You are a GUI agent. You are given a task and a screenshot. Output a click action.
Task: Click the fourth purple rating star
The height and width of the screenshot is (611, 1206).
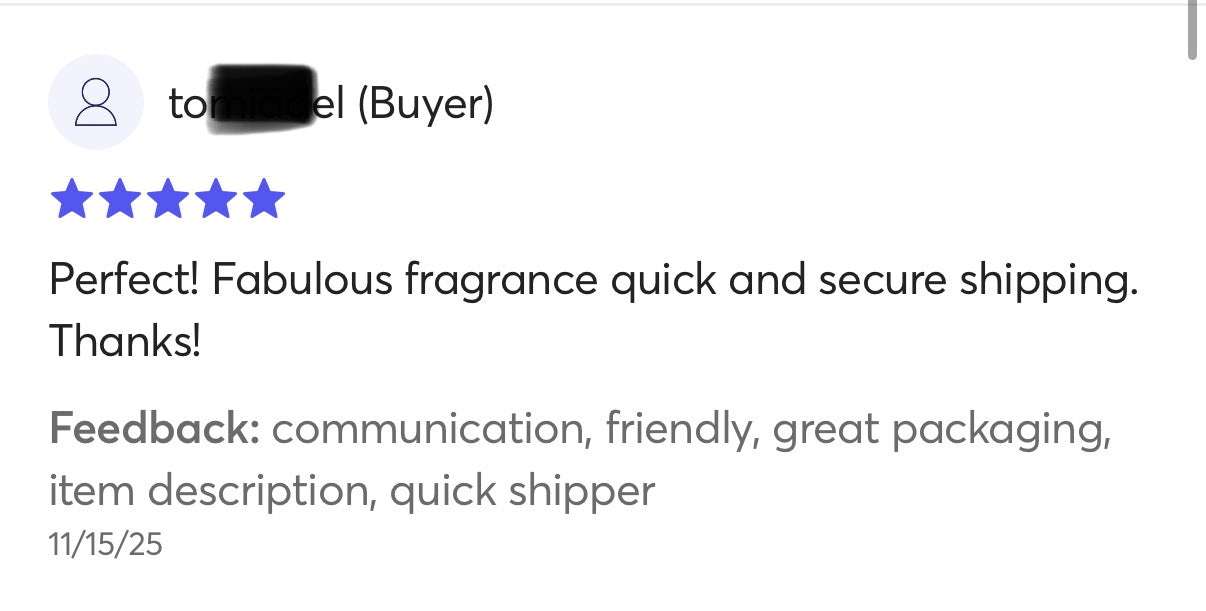[215, 199]
